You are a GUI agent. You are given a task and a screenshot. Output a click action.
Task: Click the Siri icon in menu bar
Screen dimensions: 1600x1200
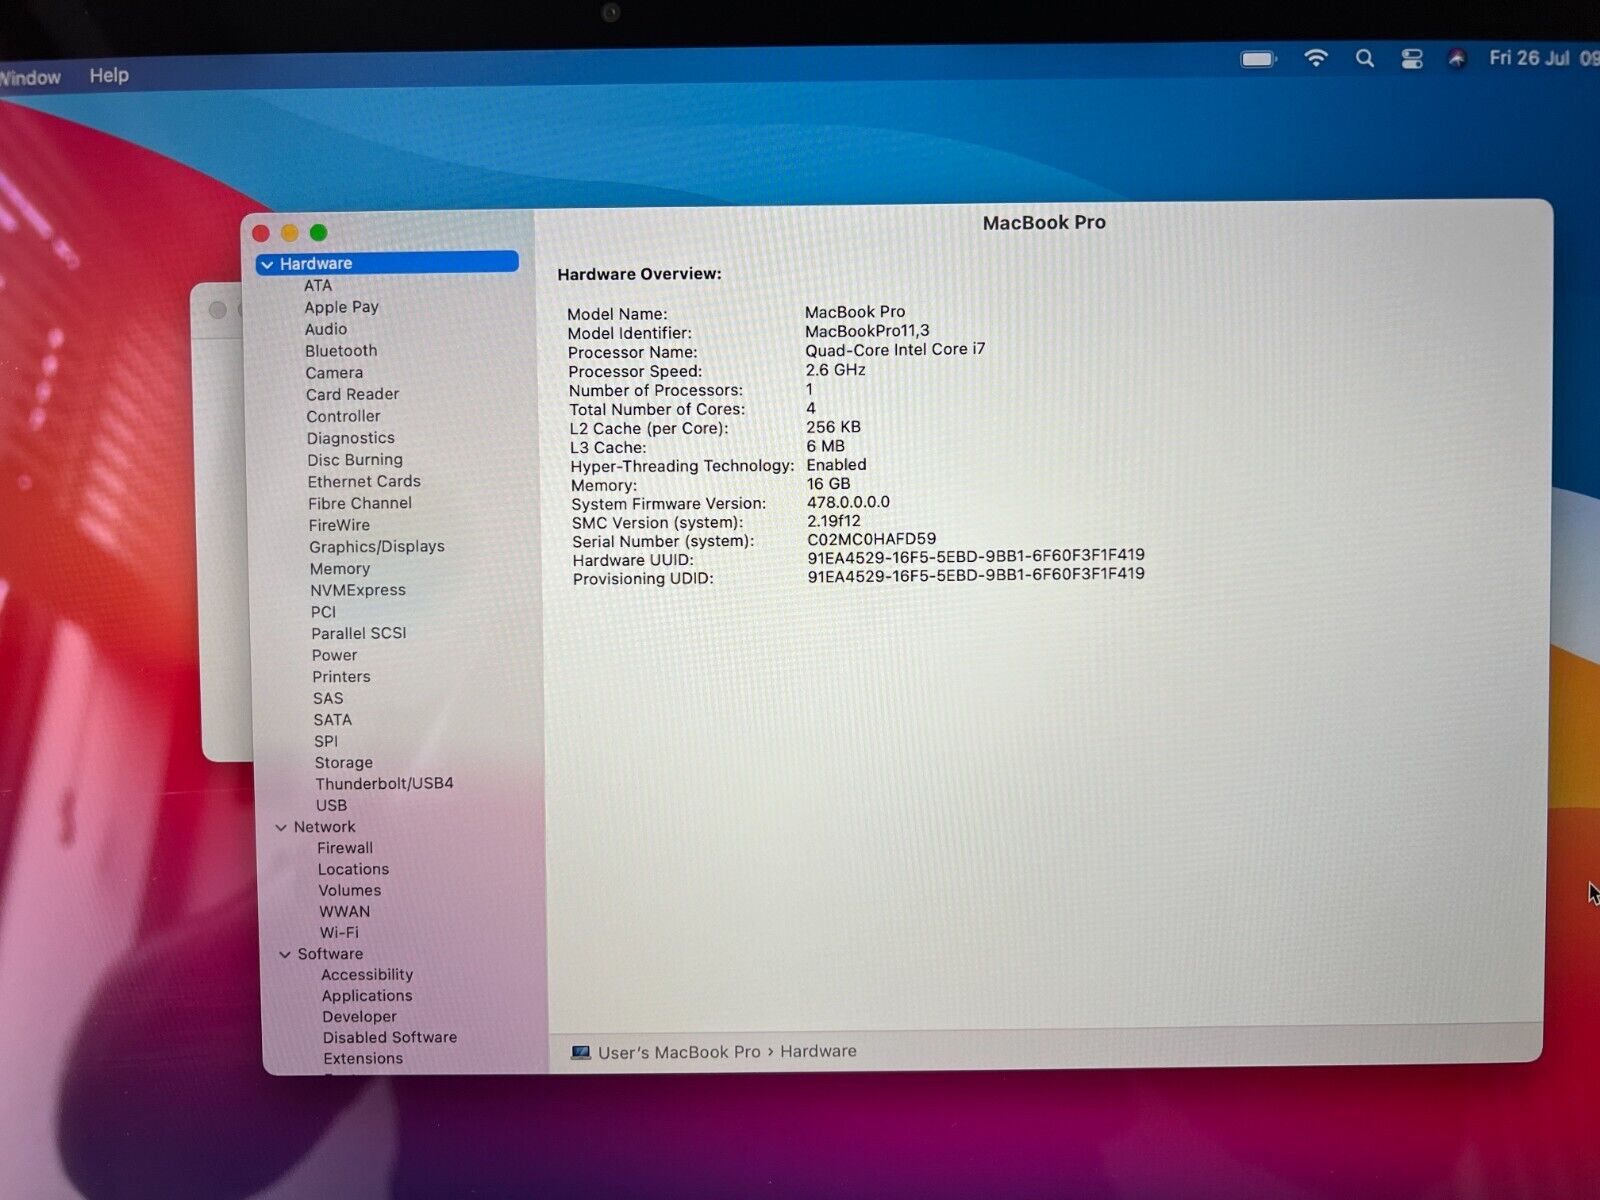pyautogui.click(x=1457, y=59)
